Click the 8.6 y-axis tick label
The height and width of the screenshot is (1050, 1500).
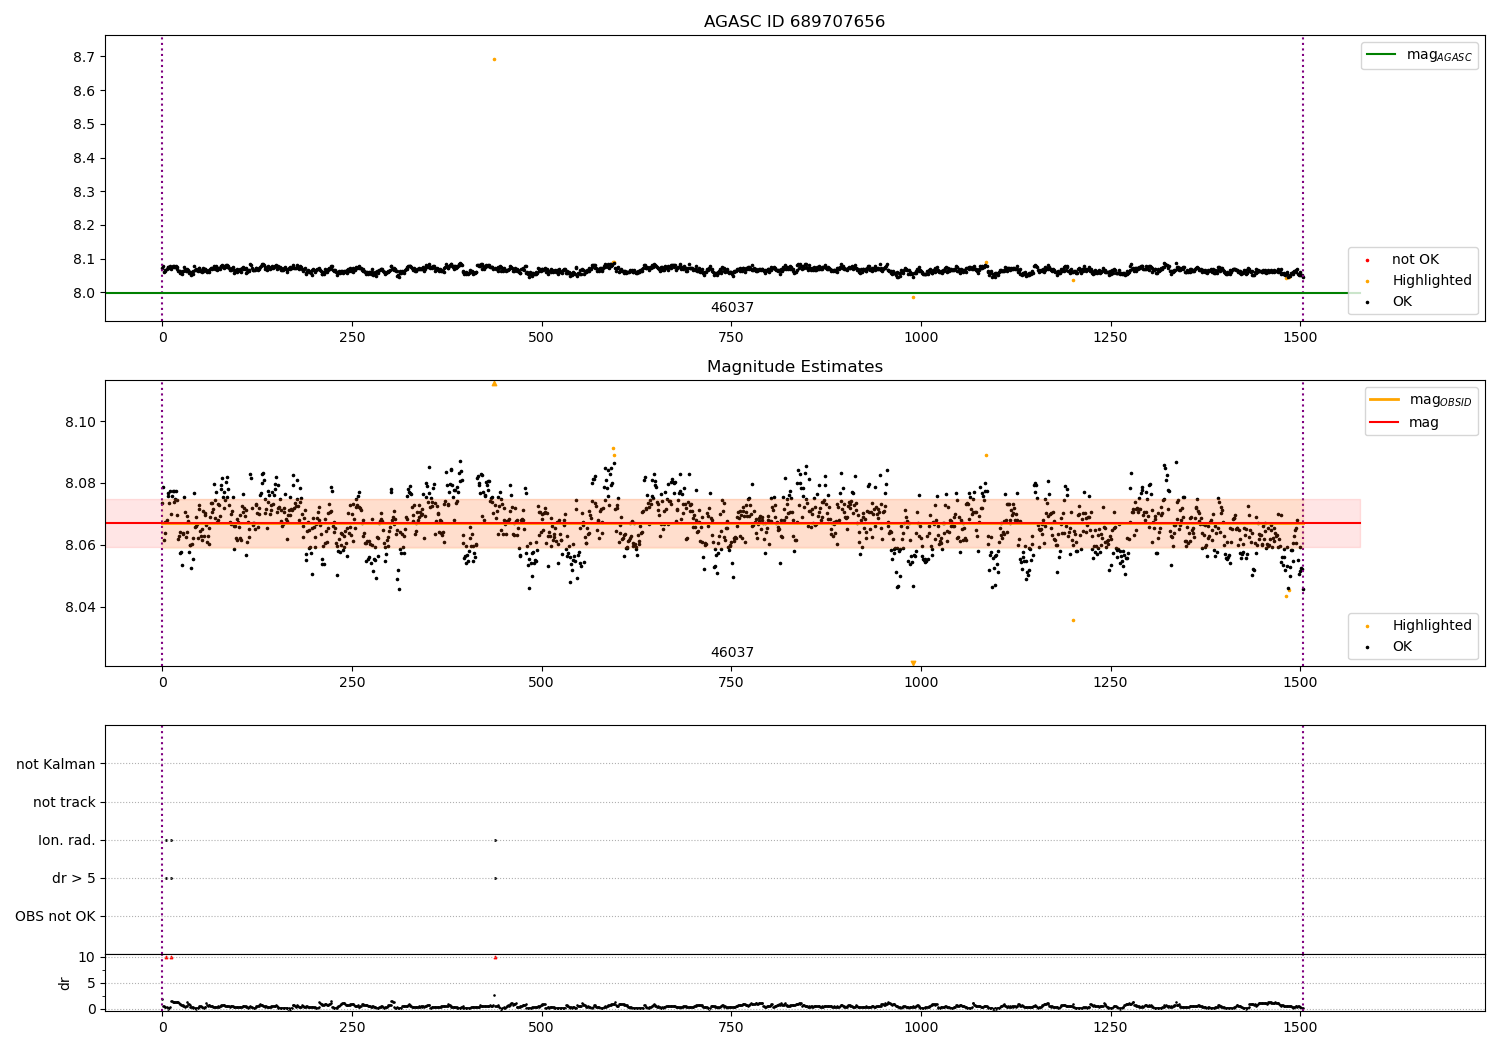point(84,91)
